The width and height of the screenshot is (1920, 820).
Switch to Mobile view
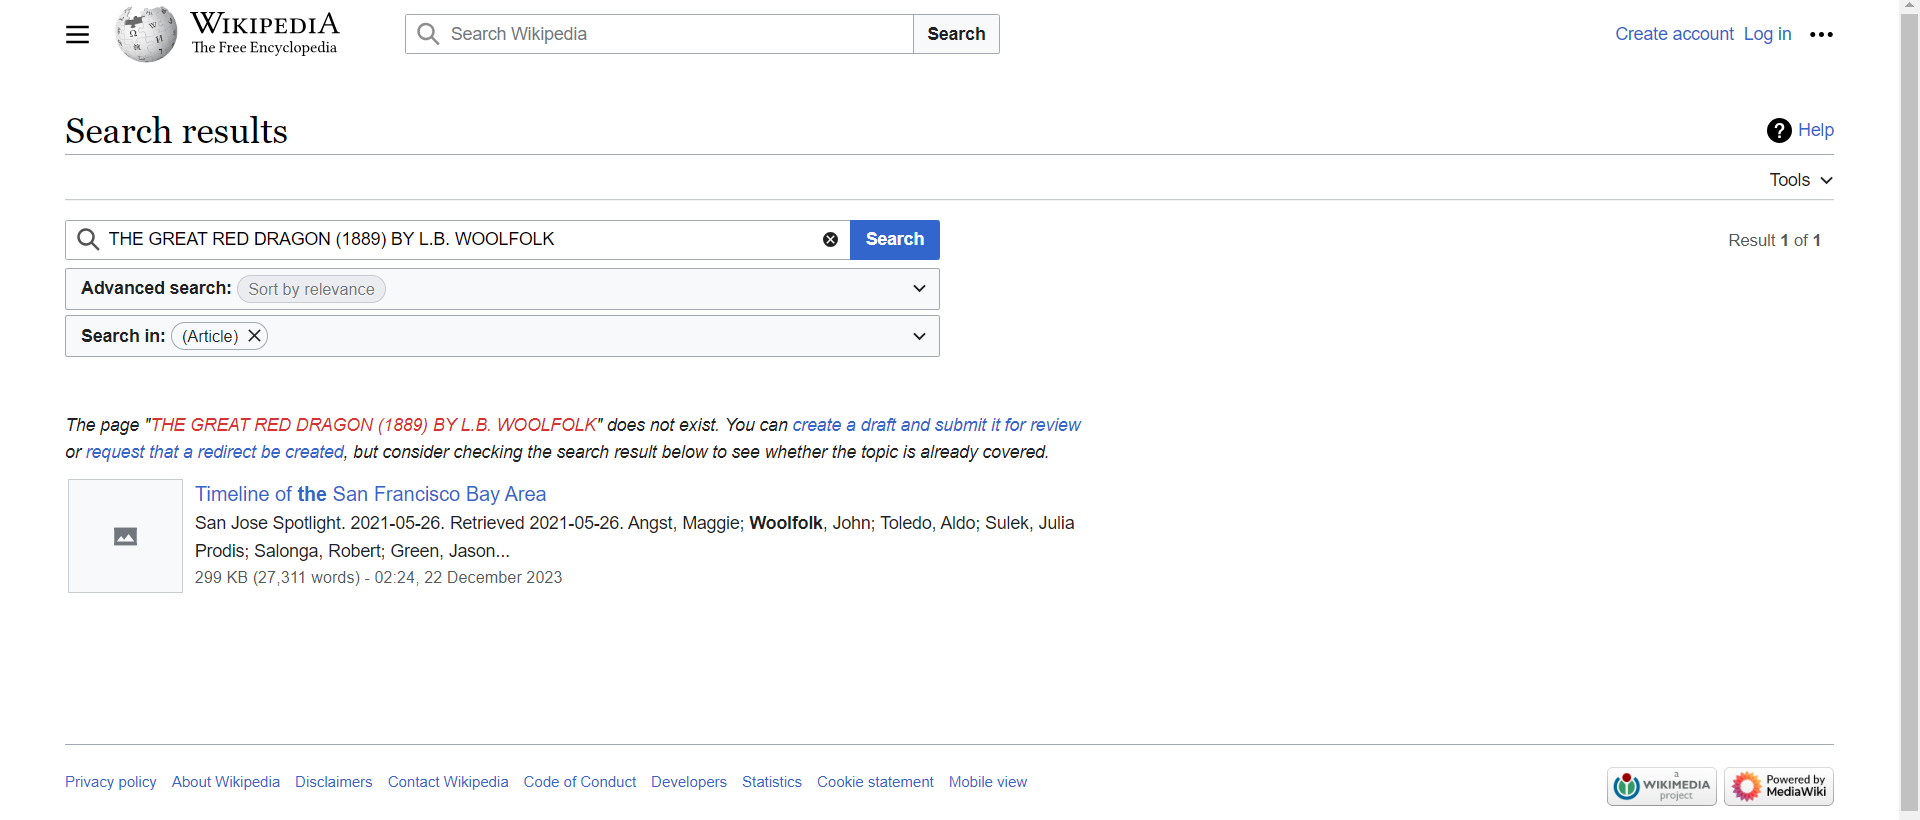(x=988, y=782)
